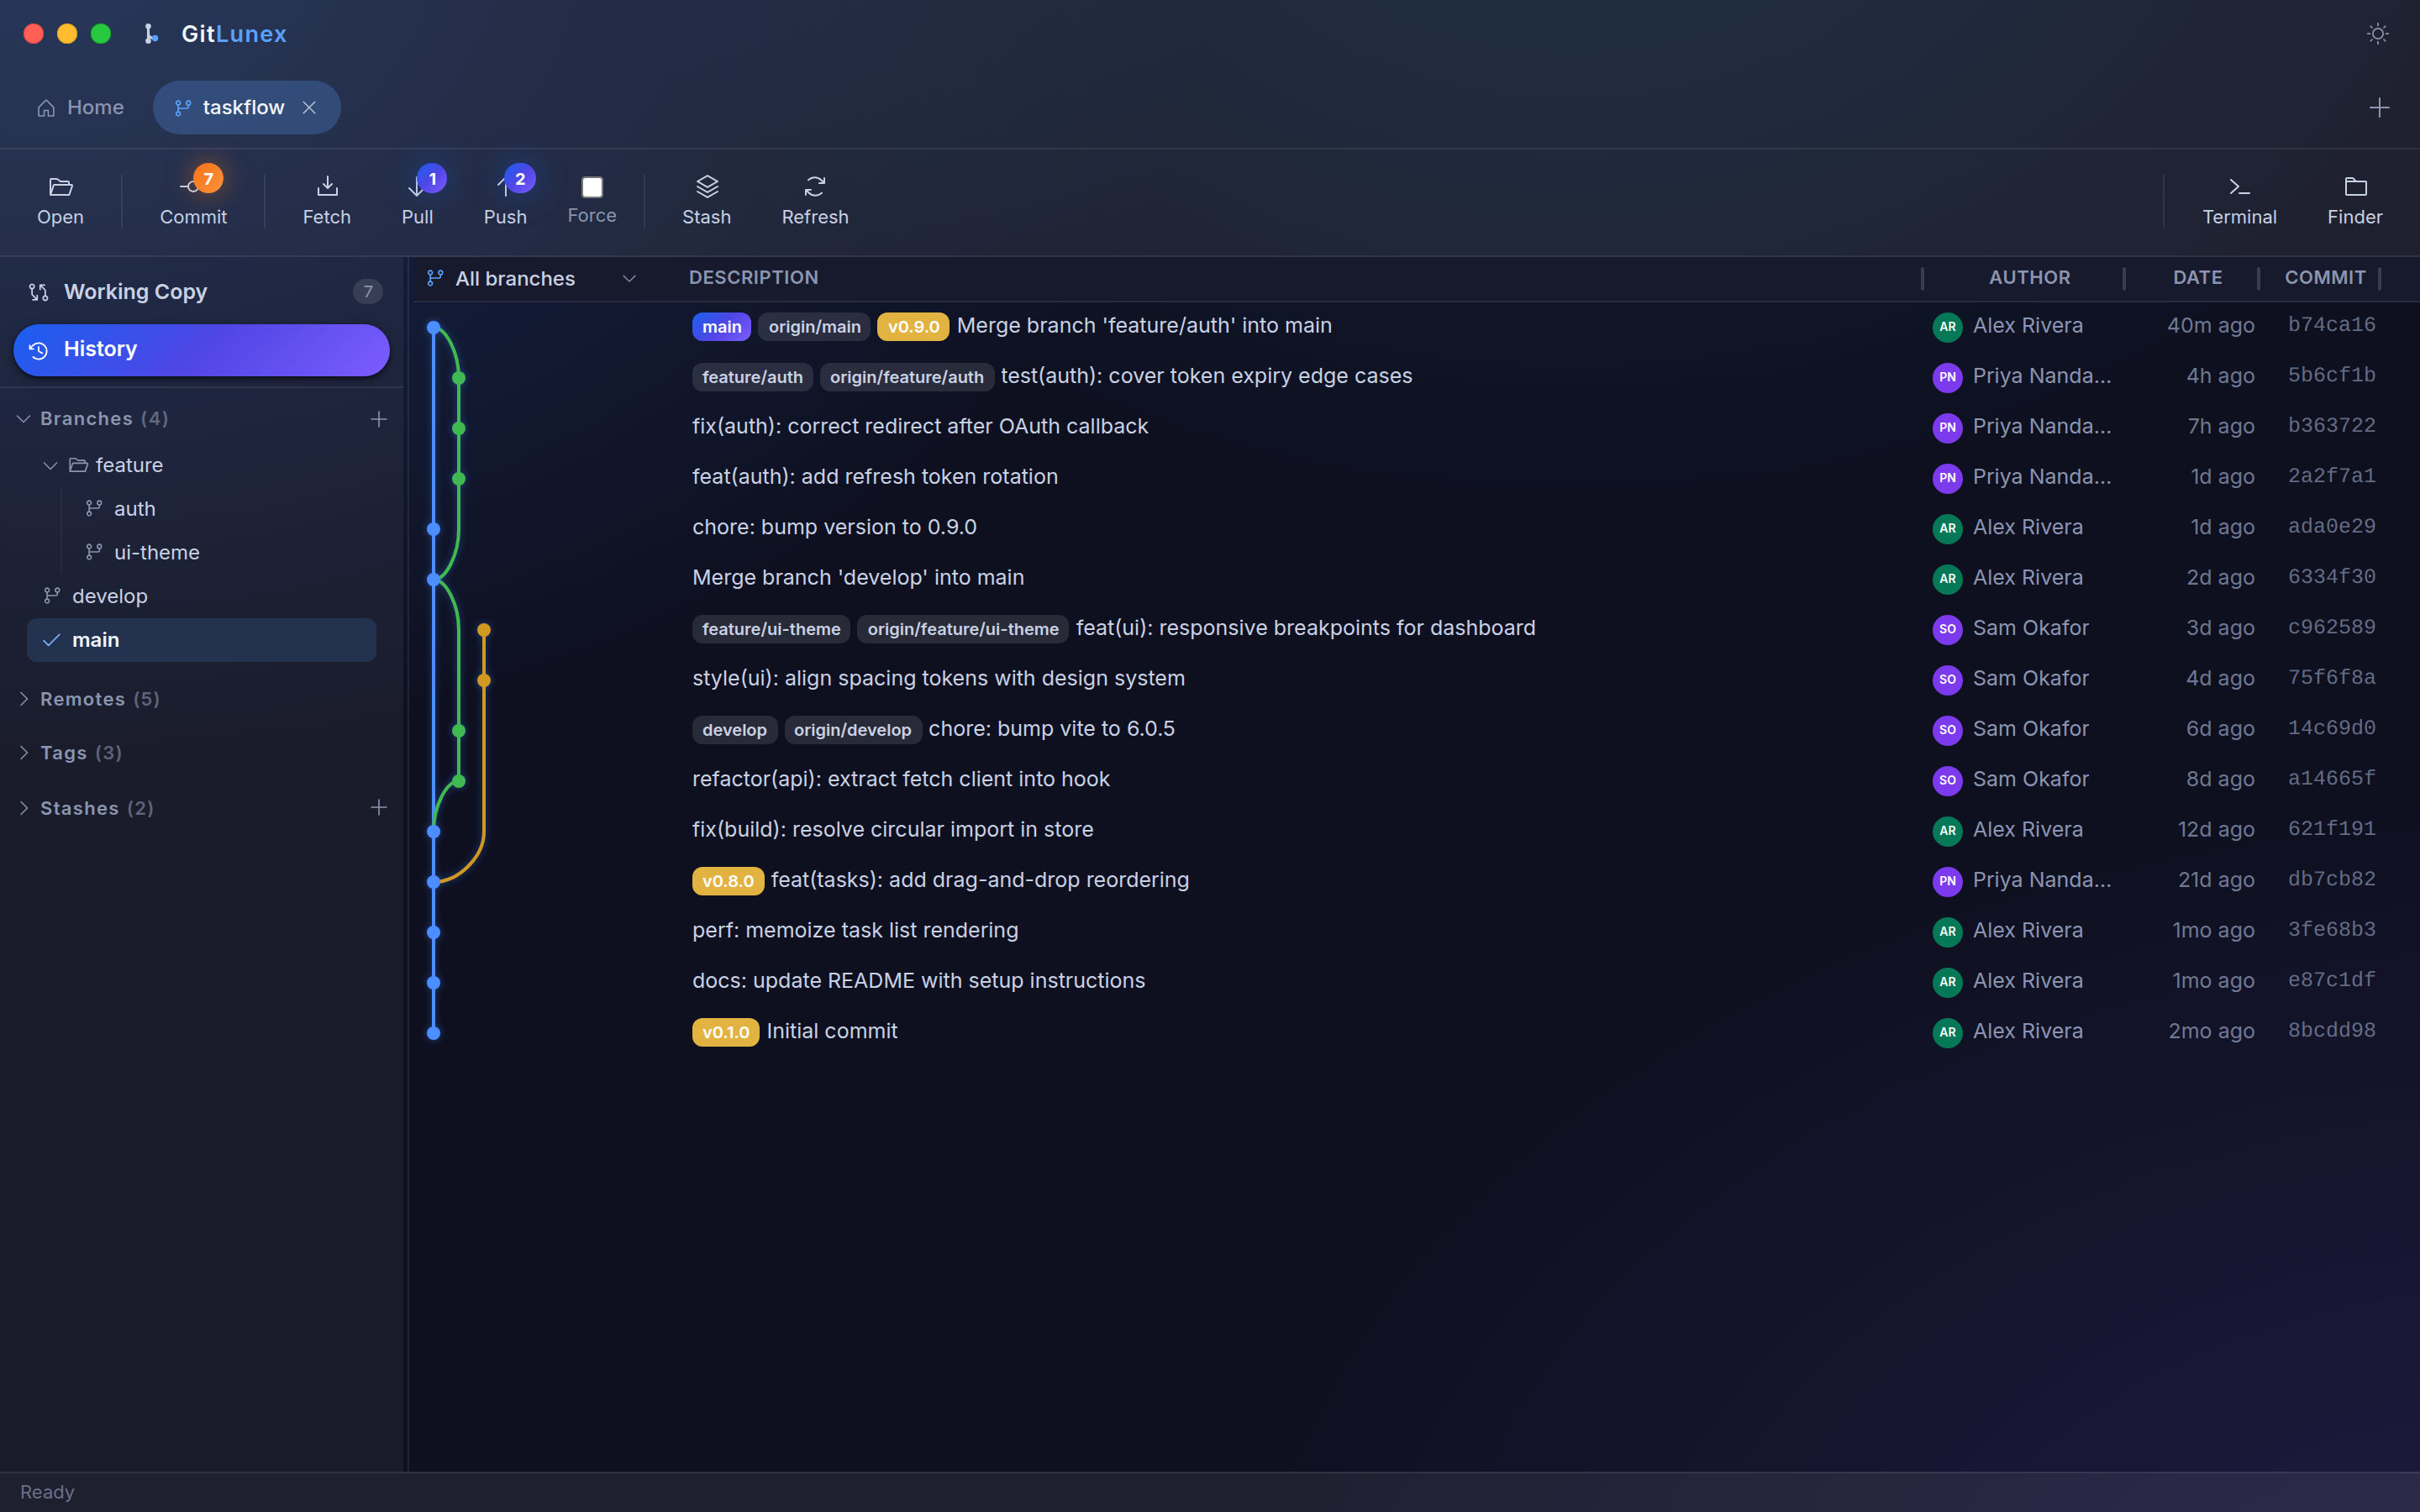Screen dimensions: 2420x1512
Task: Click the origin/develop badge
Action: [x=852, y=729]
